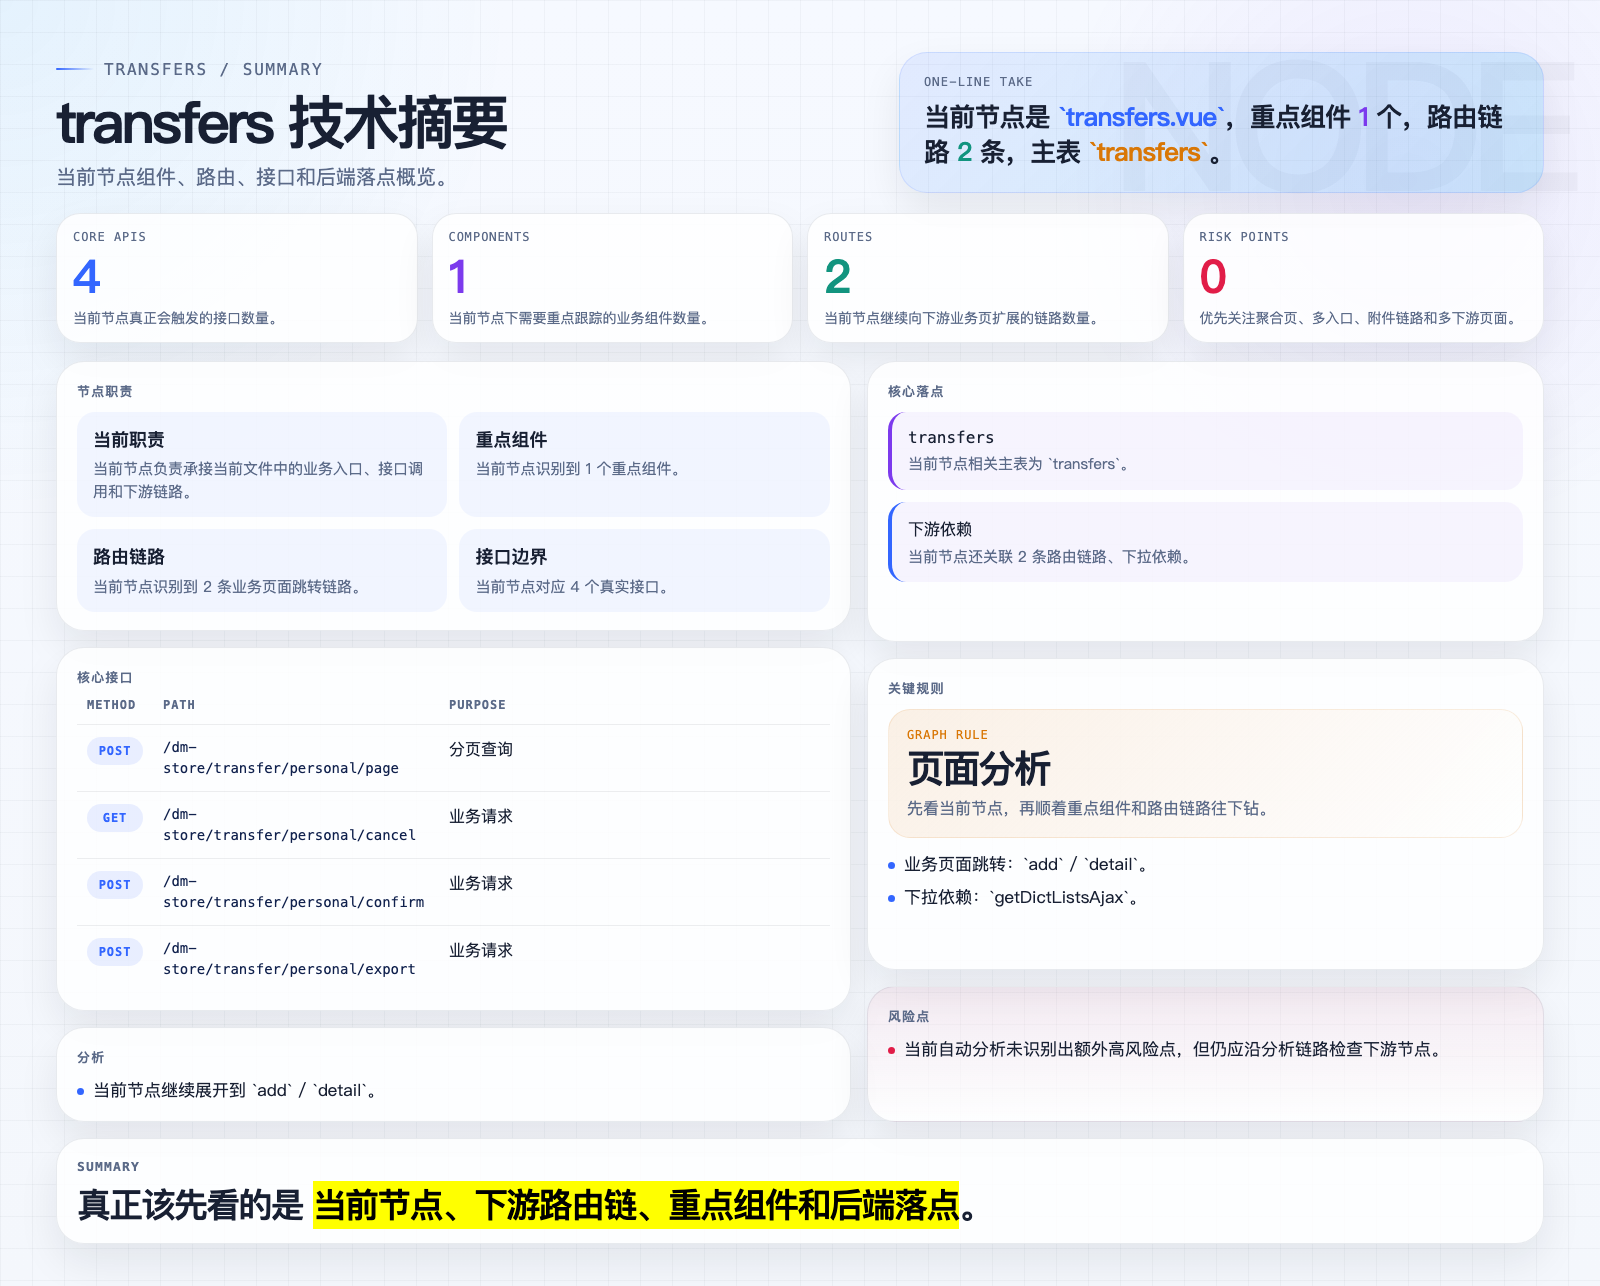Click the number 0 under RISK POINTS
The image size is (1600, 1286).
[x=1213, y=276]
